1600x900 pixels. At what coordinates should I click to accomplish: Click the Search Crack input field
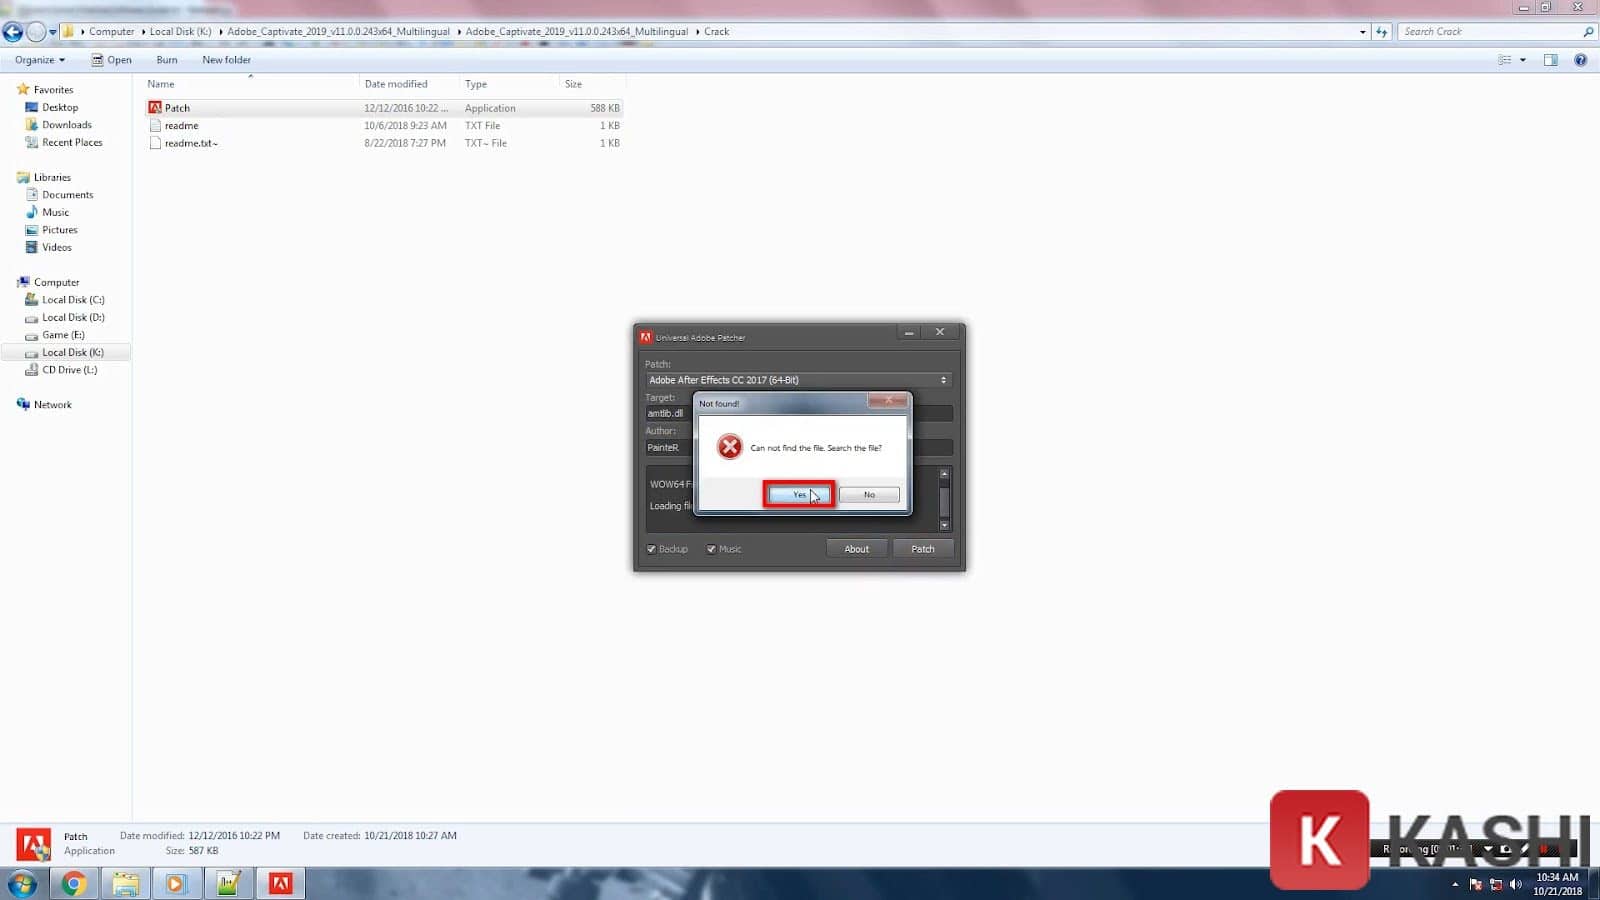click(1490, 32)
